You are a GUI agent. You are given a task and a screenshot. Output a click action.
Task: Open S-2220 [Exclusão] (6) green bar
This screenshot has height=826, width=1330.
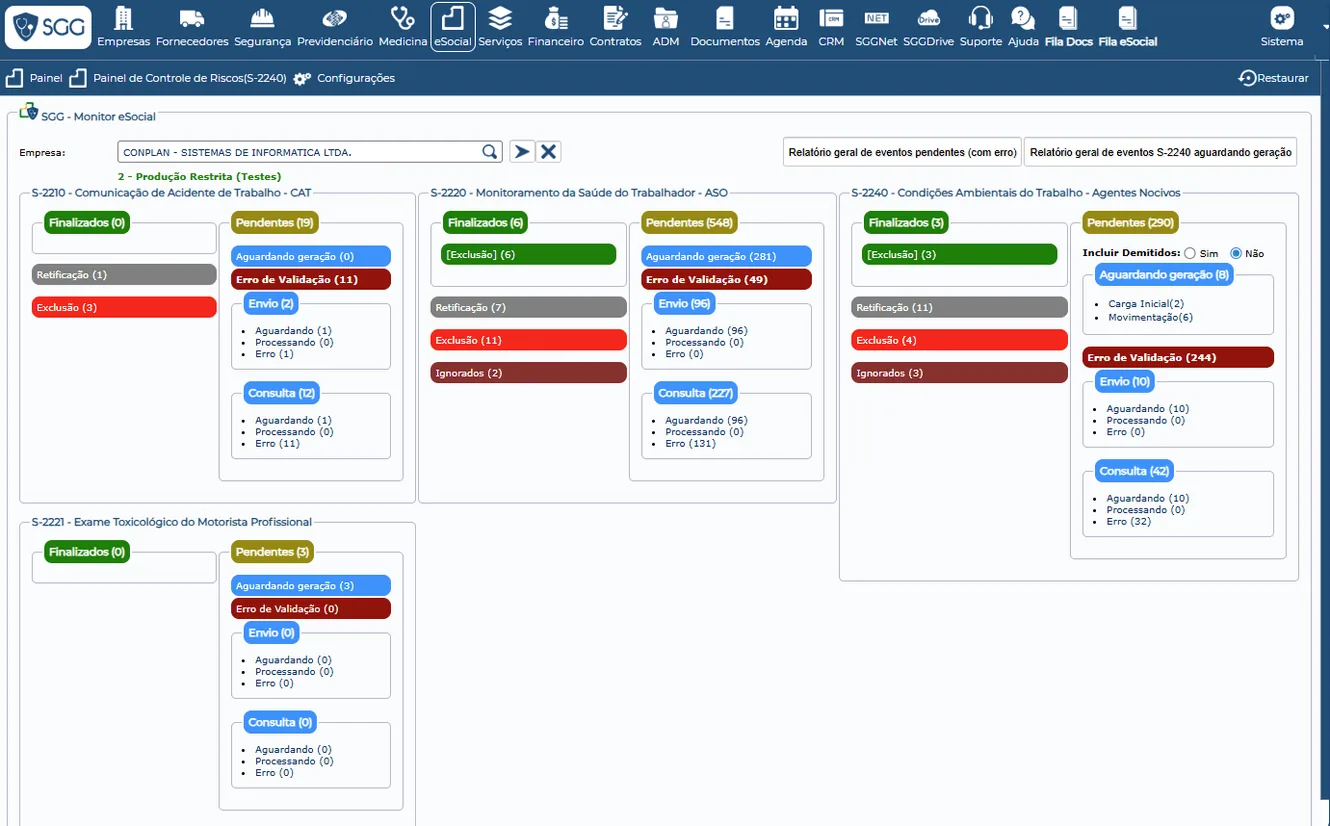pyautogui.click(x=528, y=254)
